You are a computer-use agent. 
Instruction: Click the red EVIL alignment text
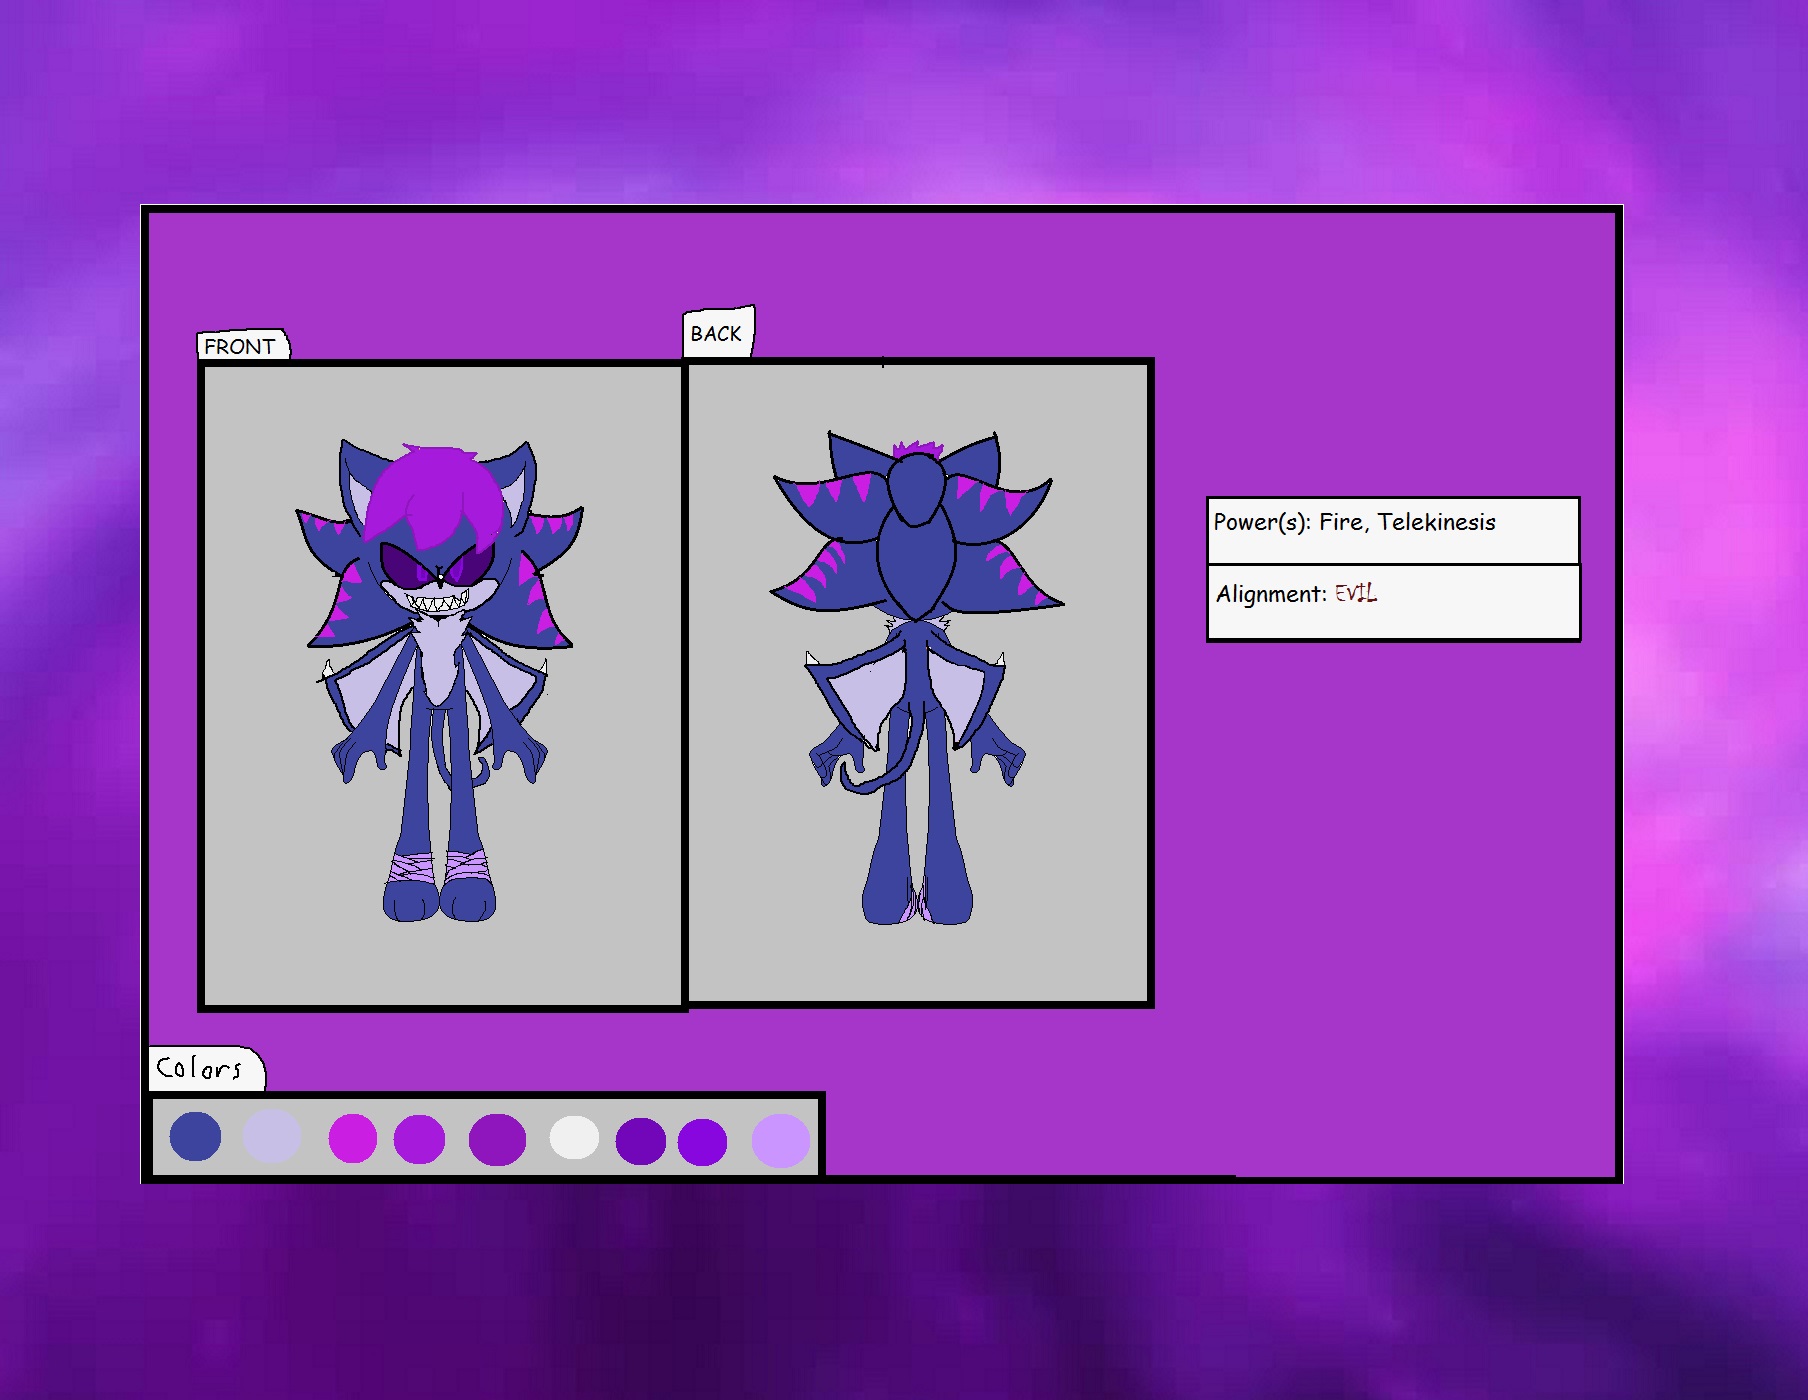pos(1356,593)
